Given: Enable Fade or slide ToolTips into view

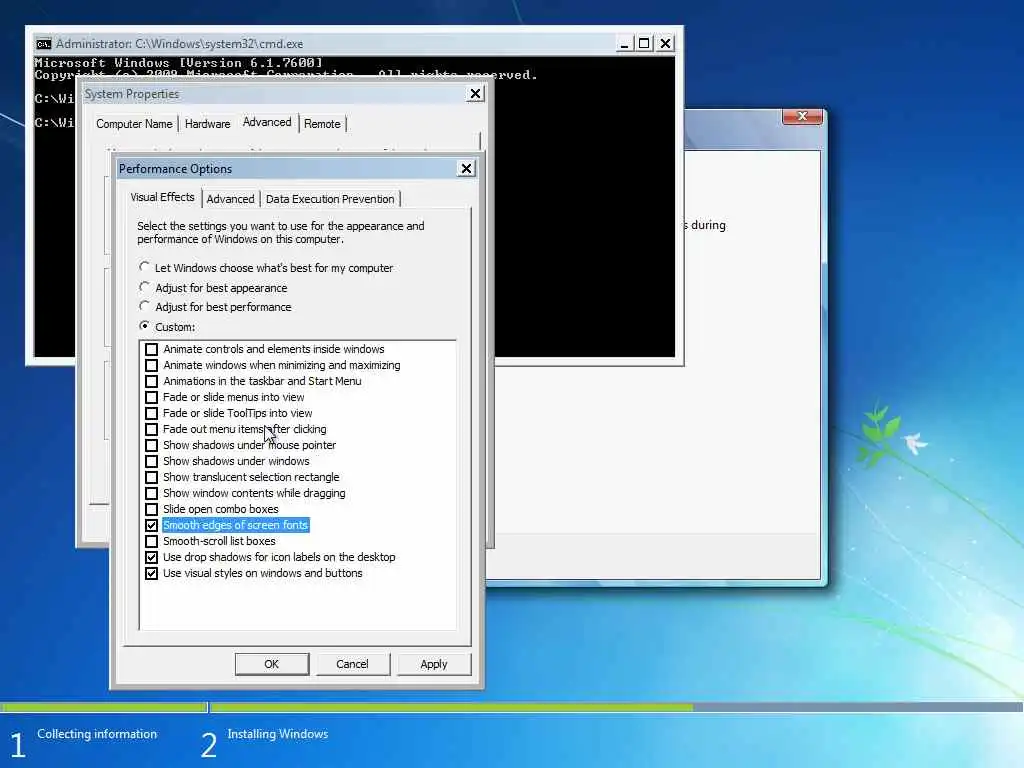Looking at the screenshot, I should tap(152, 413).
